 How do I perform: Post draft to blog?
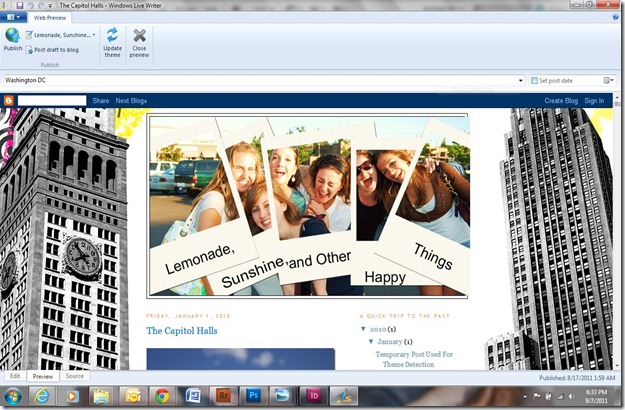[52, 50]
